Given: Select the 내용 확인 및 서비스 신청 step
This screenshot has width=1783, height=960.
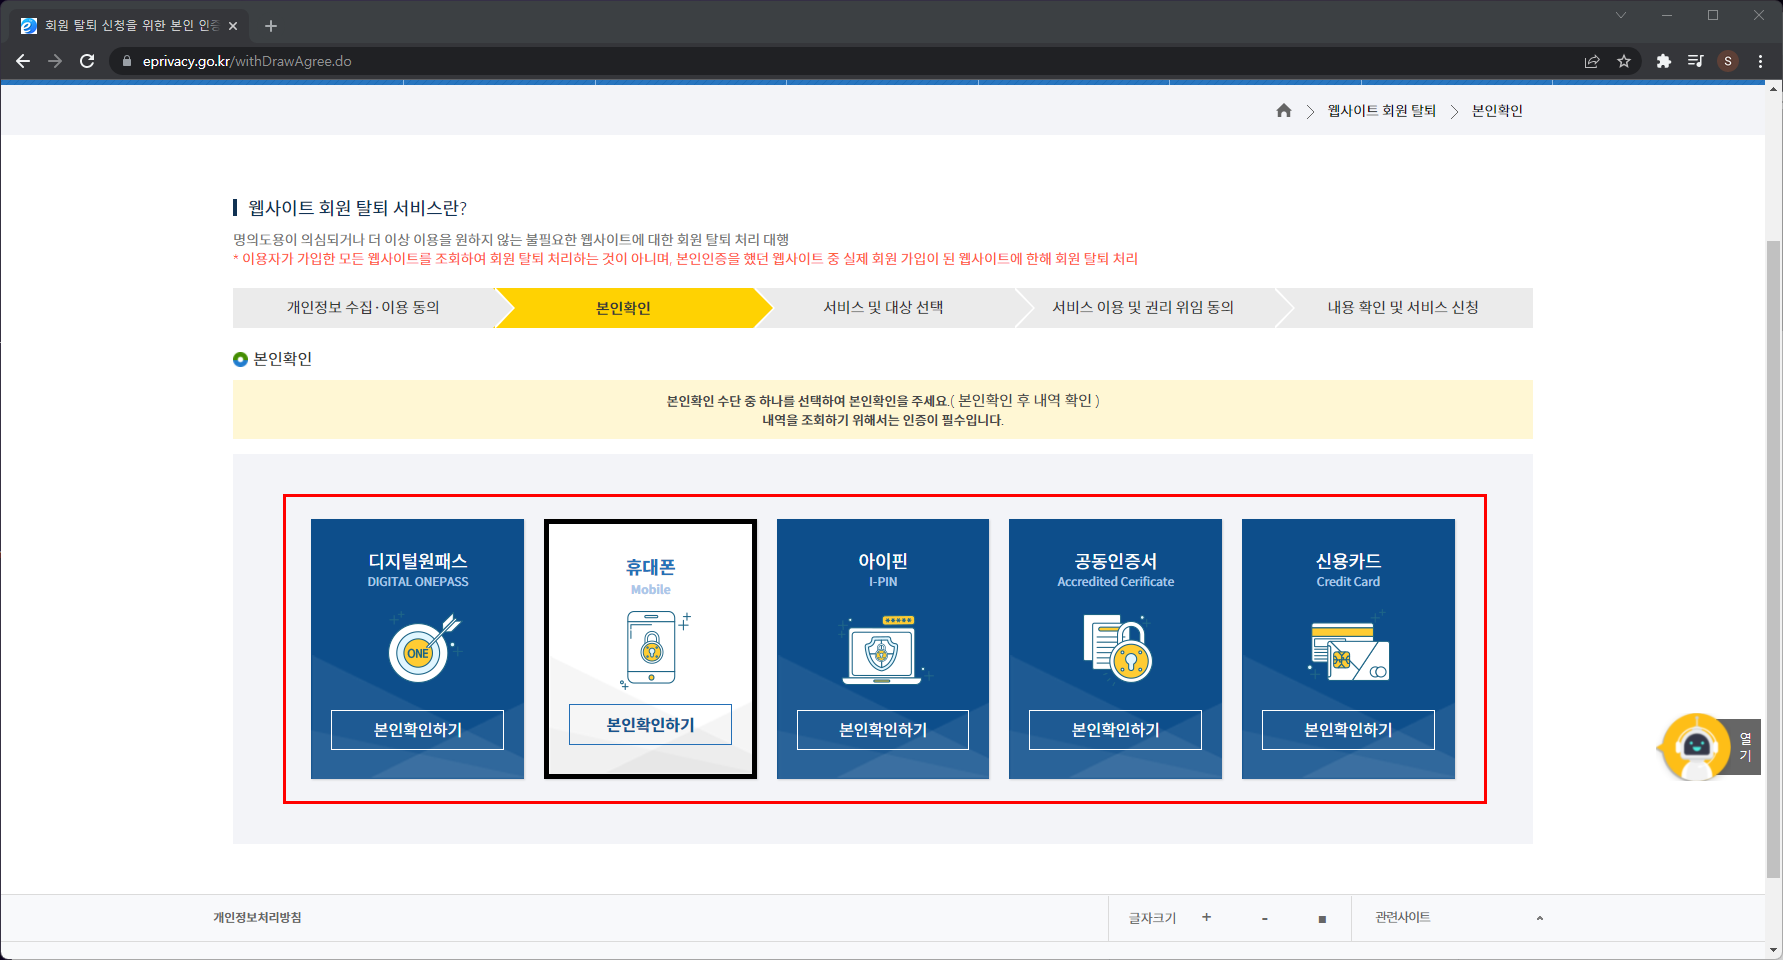Looking at the screenshot, I should click(1403, 308).
